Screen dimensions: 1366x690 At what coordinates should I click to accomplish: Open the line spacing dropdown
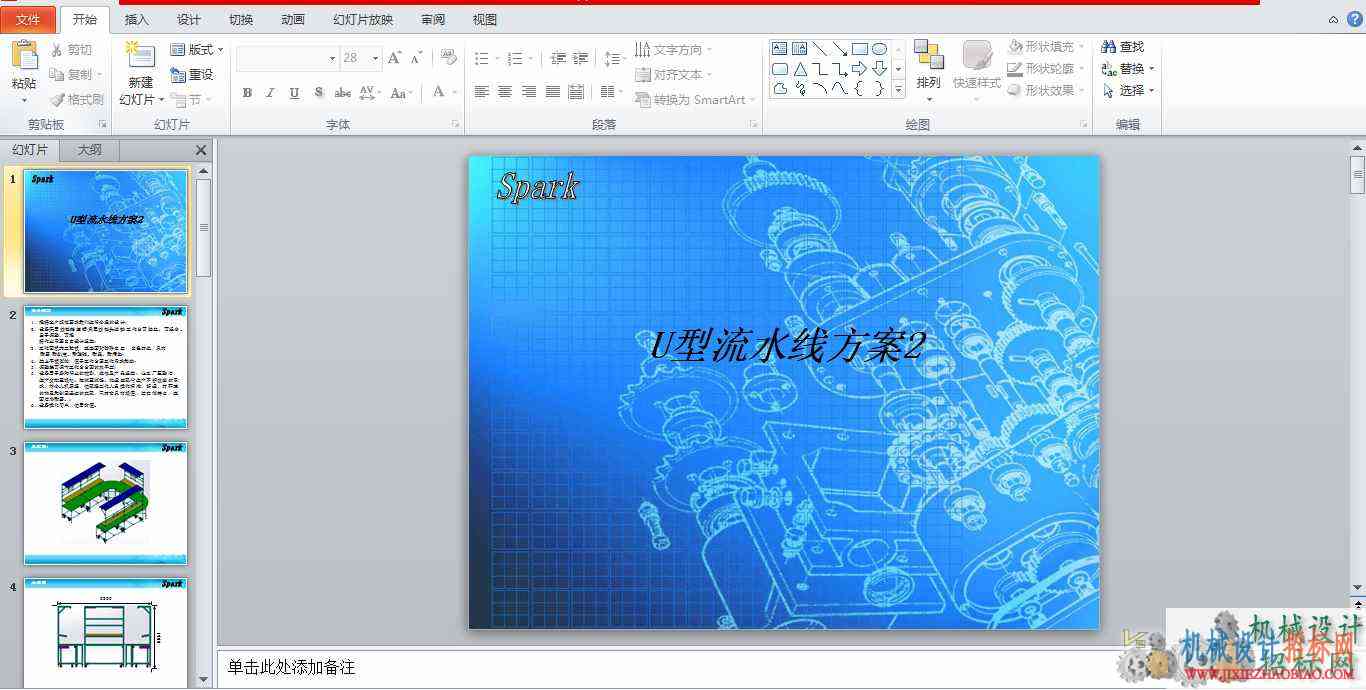(616, 59)
